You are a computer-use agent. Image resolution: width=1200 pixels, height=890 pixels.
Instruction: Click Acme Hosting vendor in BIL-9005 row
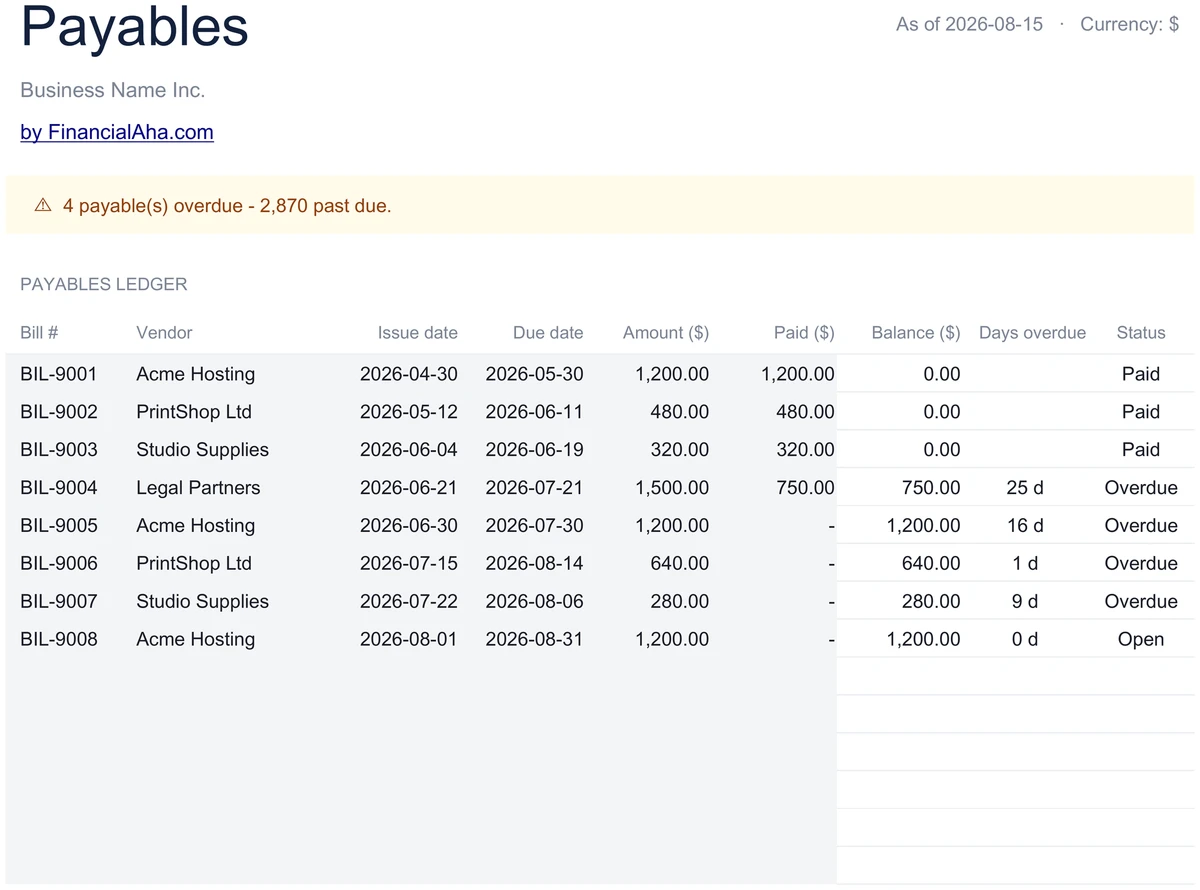196,526
